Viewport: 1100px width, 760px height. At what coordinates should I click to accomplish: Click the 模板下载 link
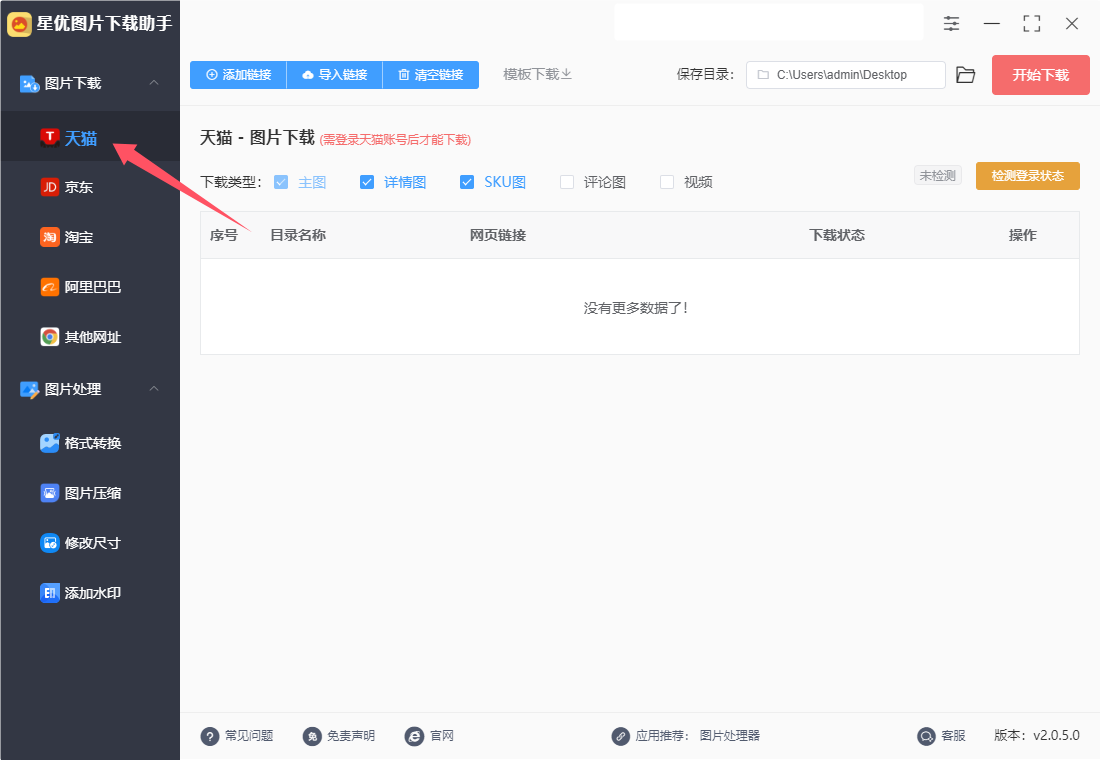point(537,74)
